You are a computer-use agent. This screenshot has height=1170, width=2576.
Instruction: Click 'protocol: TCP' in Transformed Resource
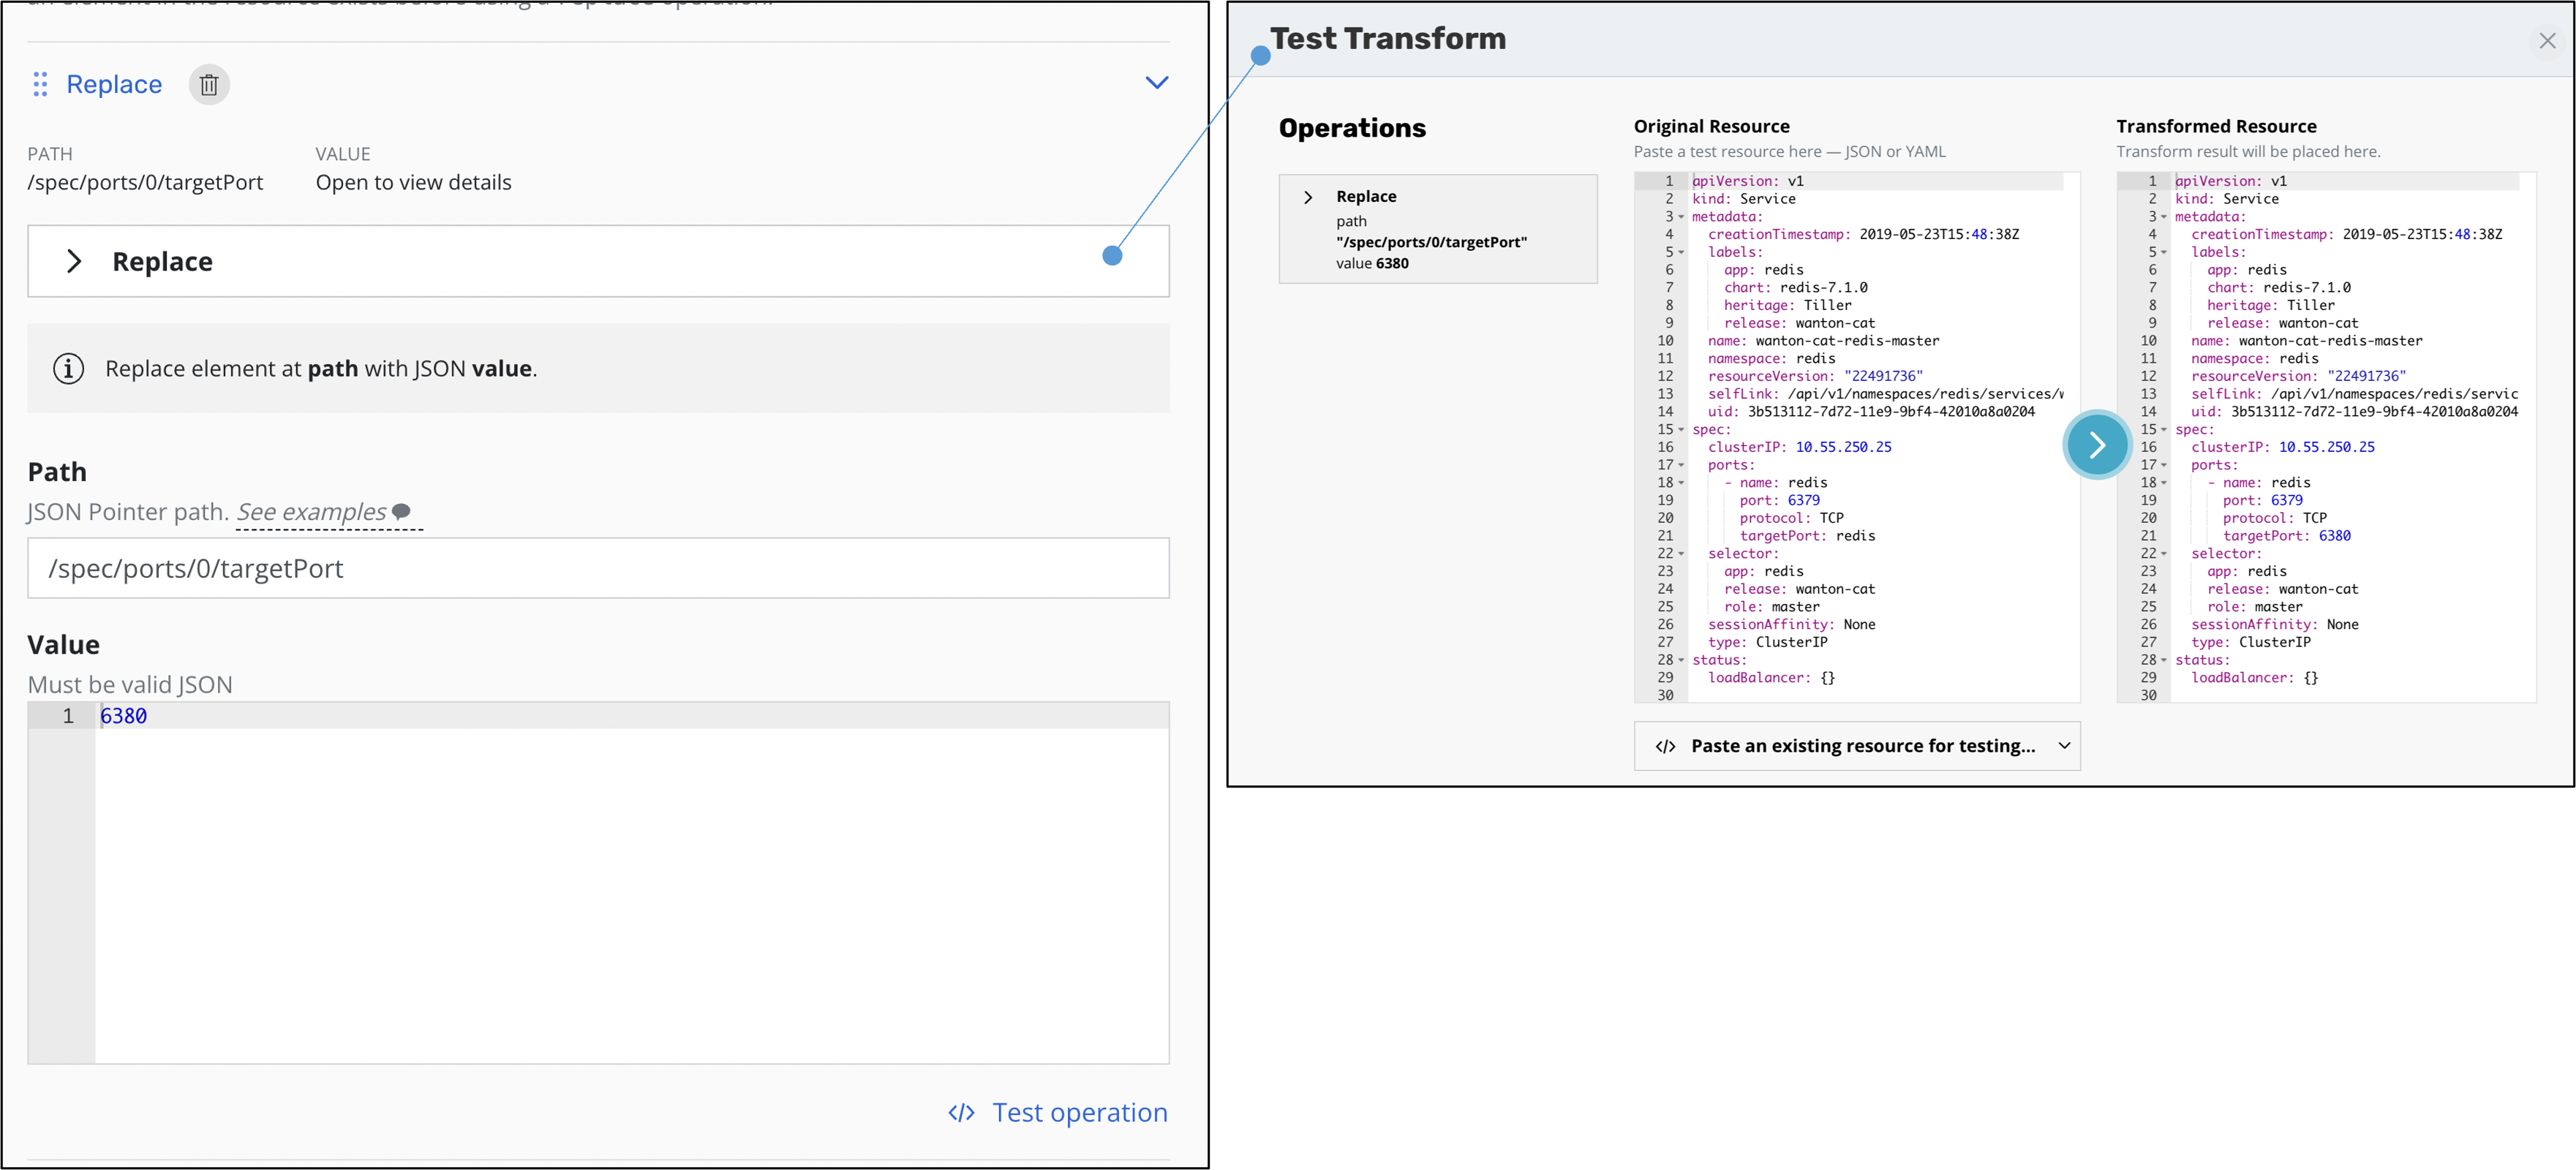[x=2274, y=518]
